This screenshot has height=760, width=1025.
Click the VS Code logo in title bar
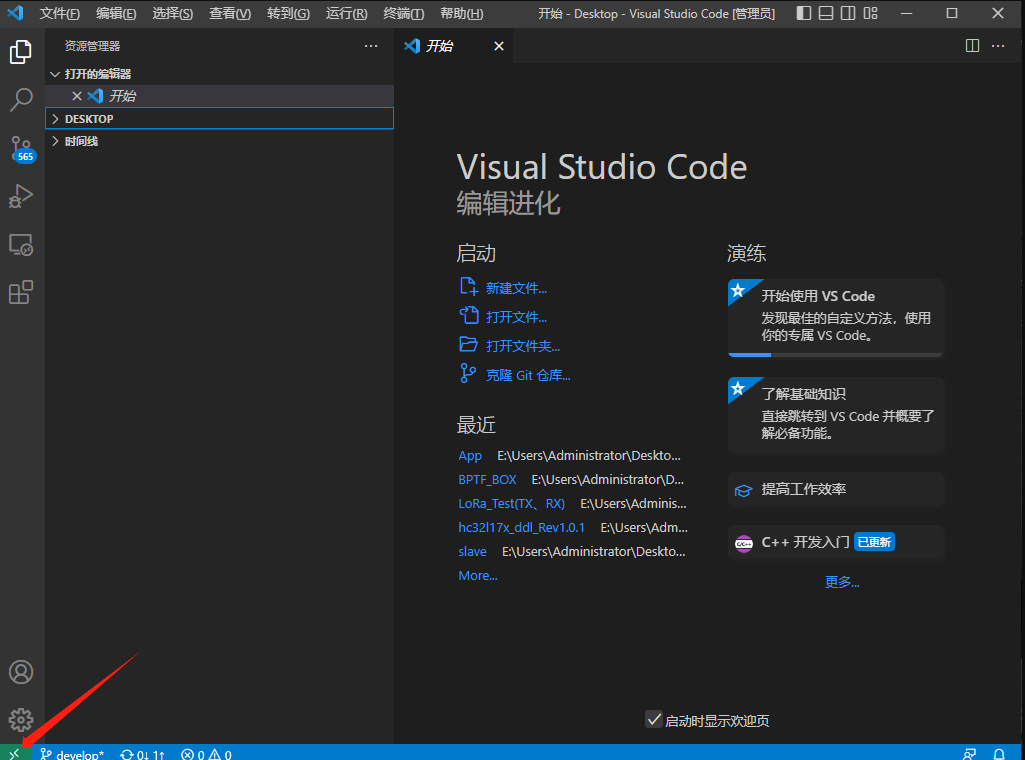15,13
